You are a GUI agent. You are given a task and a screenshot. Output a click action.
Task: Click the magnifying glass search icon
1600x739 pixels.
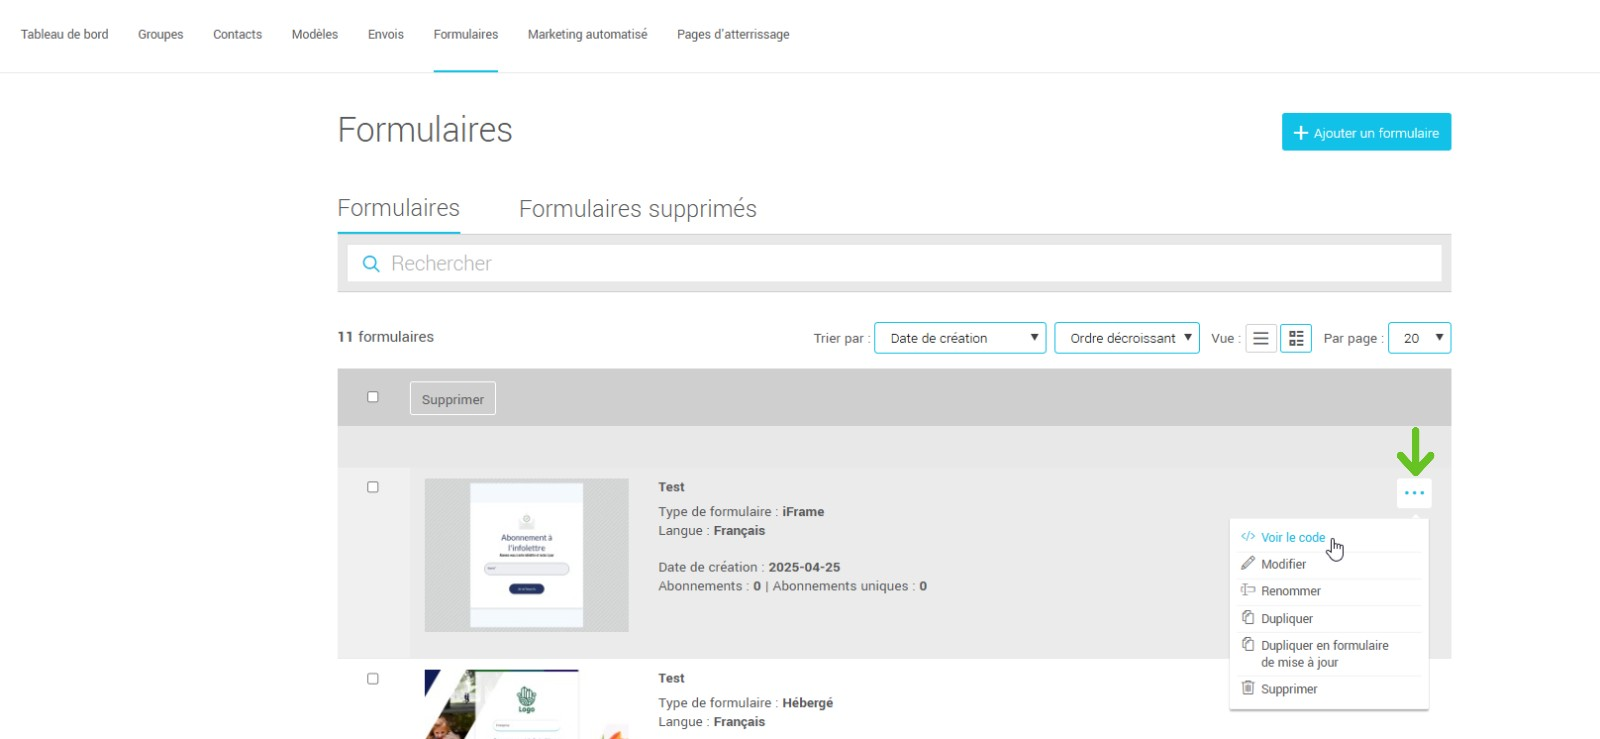pos(371,264)
